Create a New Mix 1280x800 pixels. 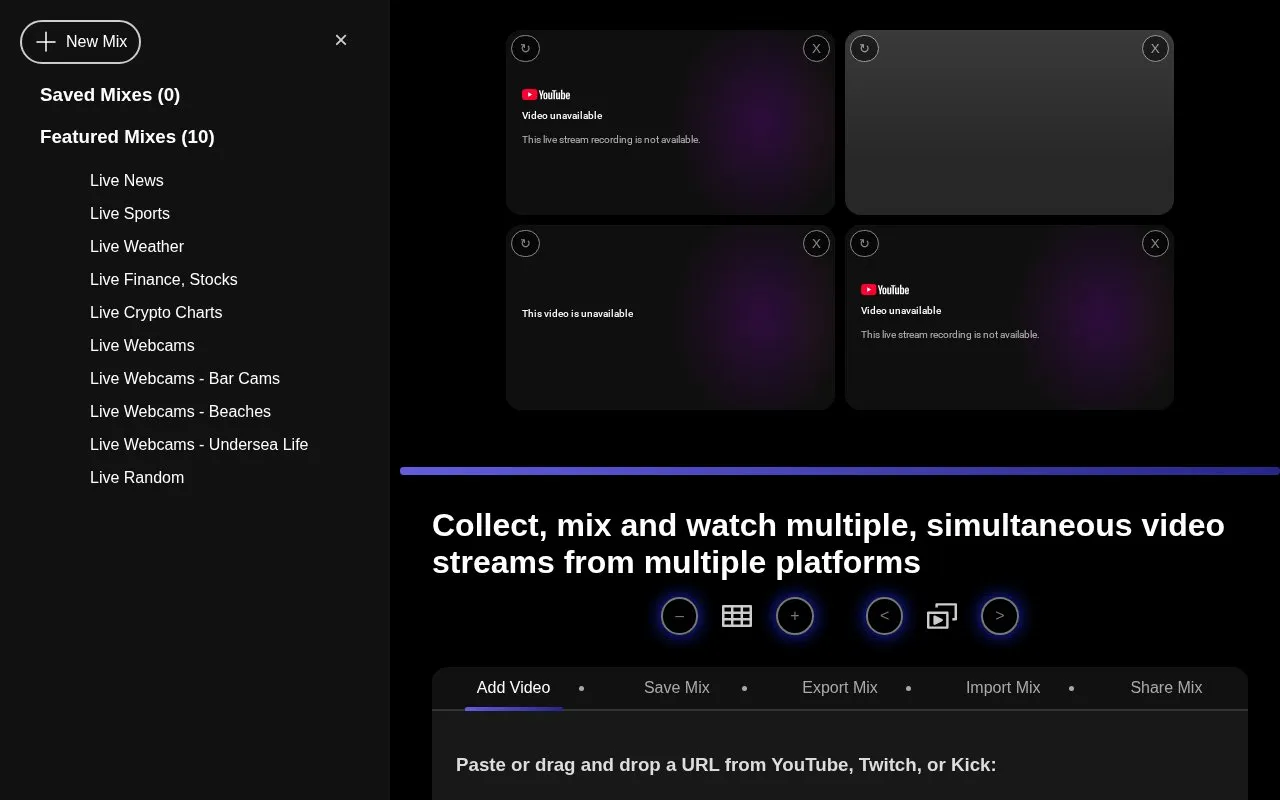pos(80,42)
